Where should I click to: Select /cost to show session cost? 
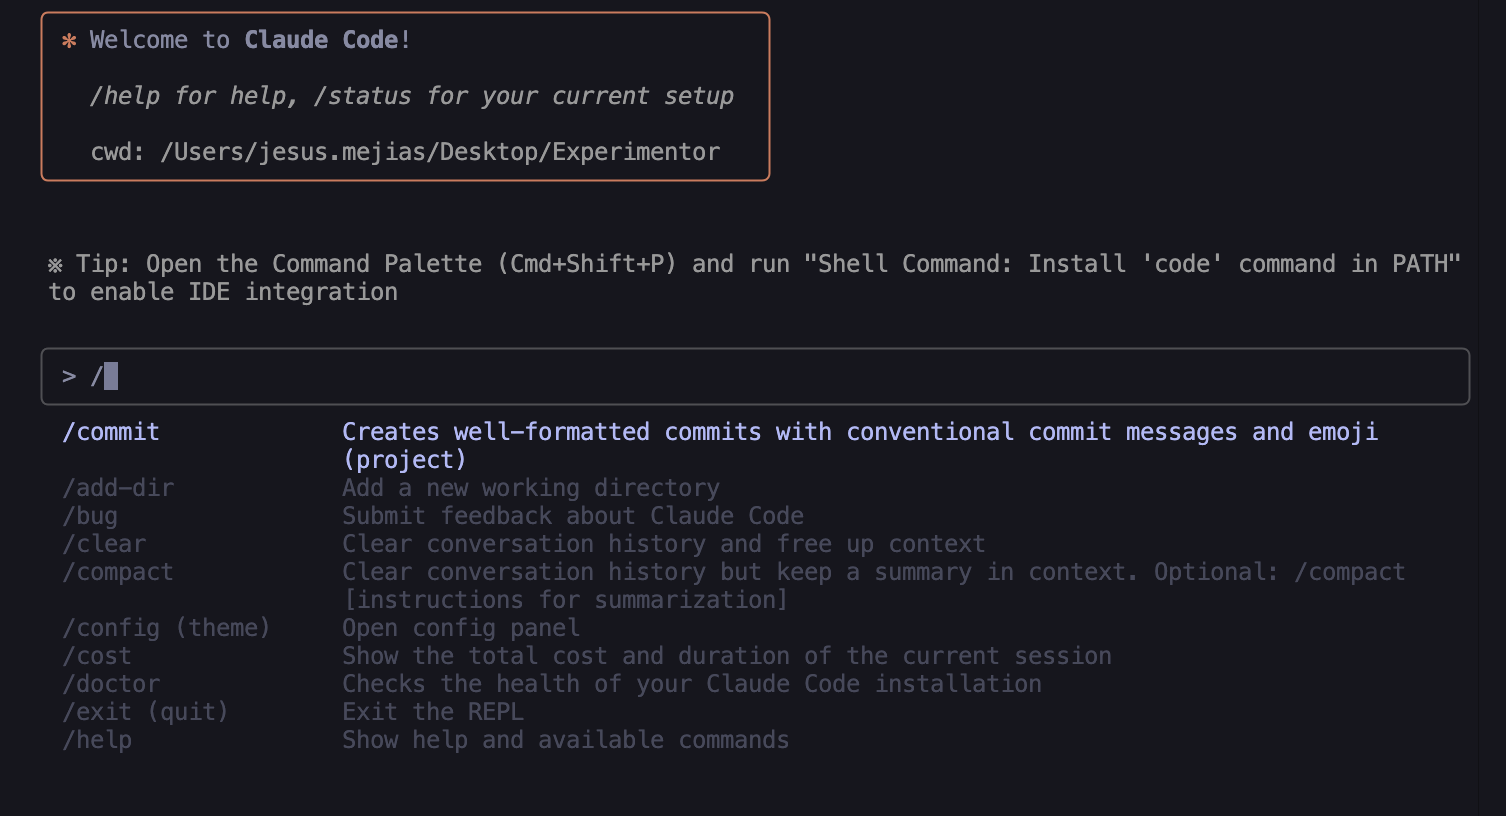(x=97, y=655)
